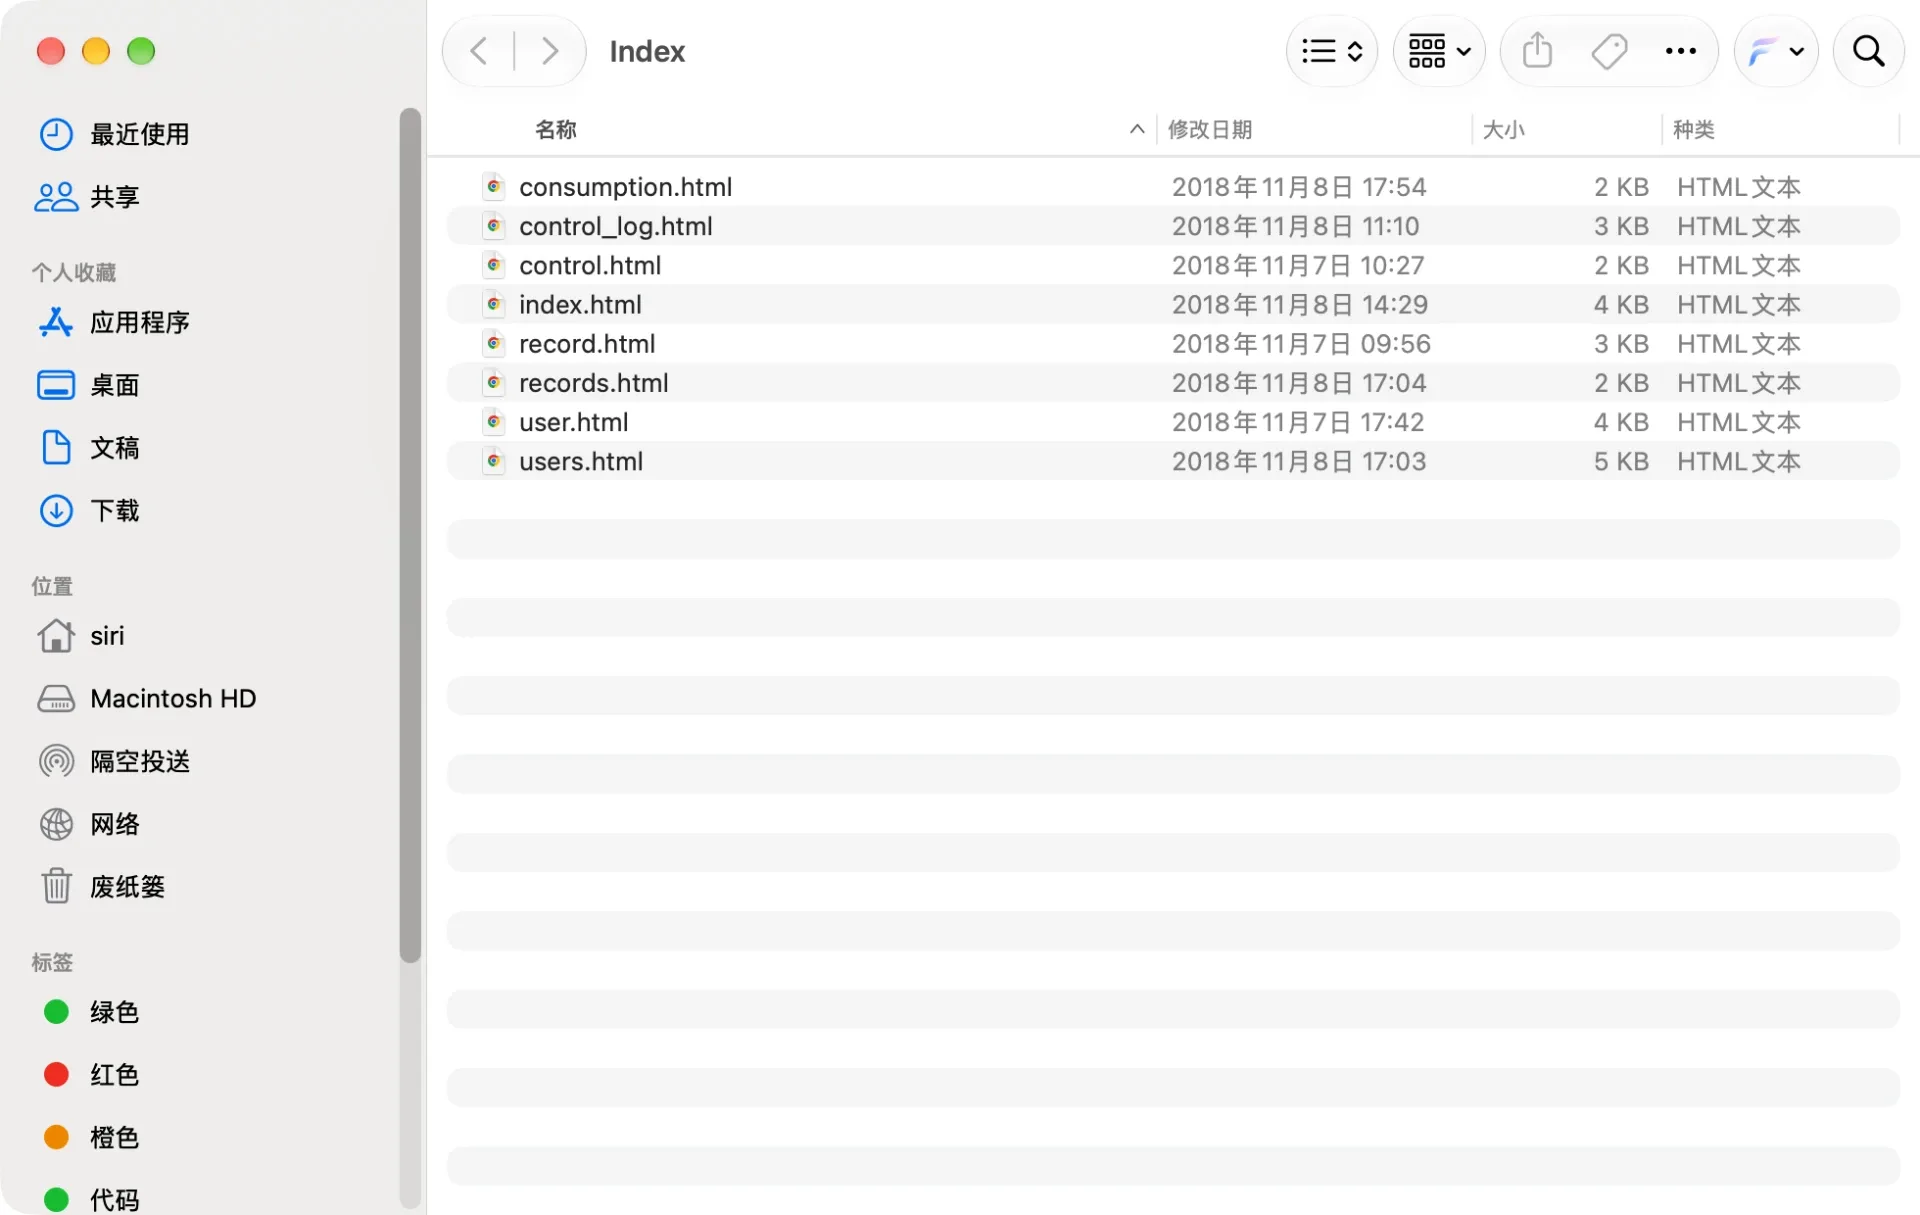
Task: Open Macintosh HD in sidebar
Action: pyautogui.click(x=173, y=698)
